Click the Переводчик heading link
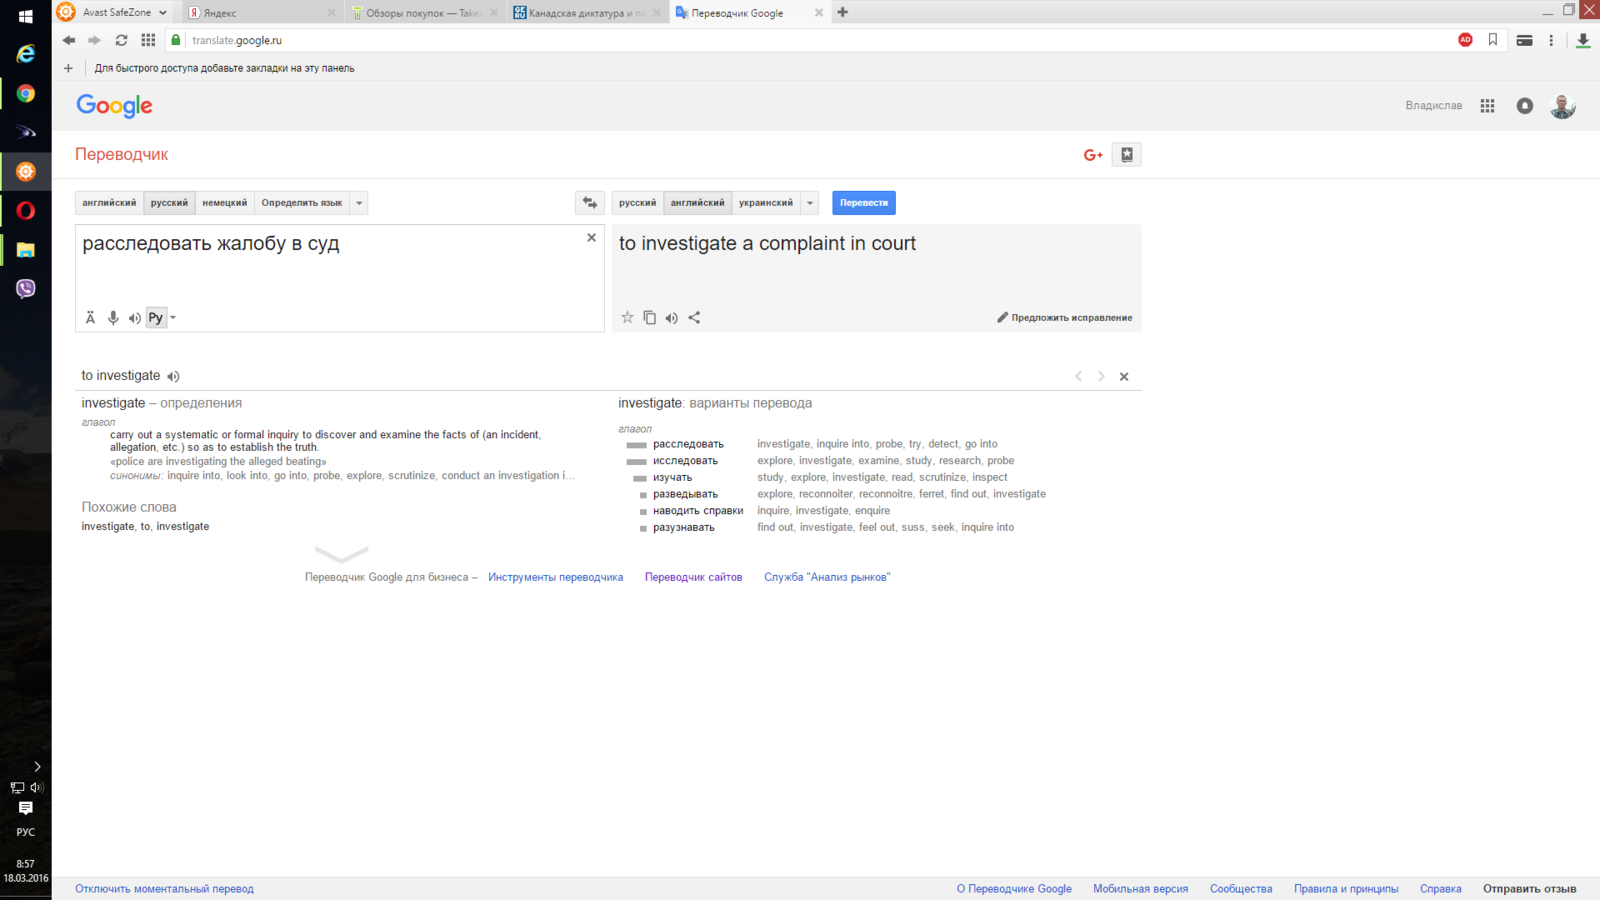Image resolution: width=1600 pixels, height=900 pixels. pos(121,155)
